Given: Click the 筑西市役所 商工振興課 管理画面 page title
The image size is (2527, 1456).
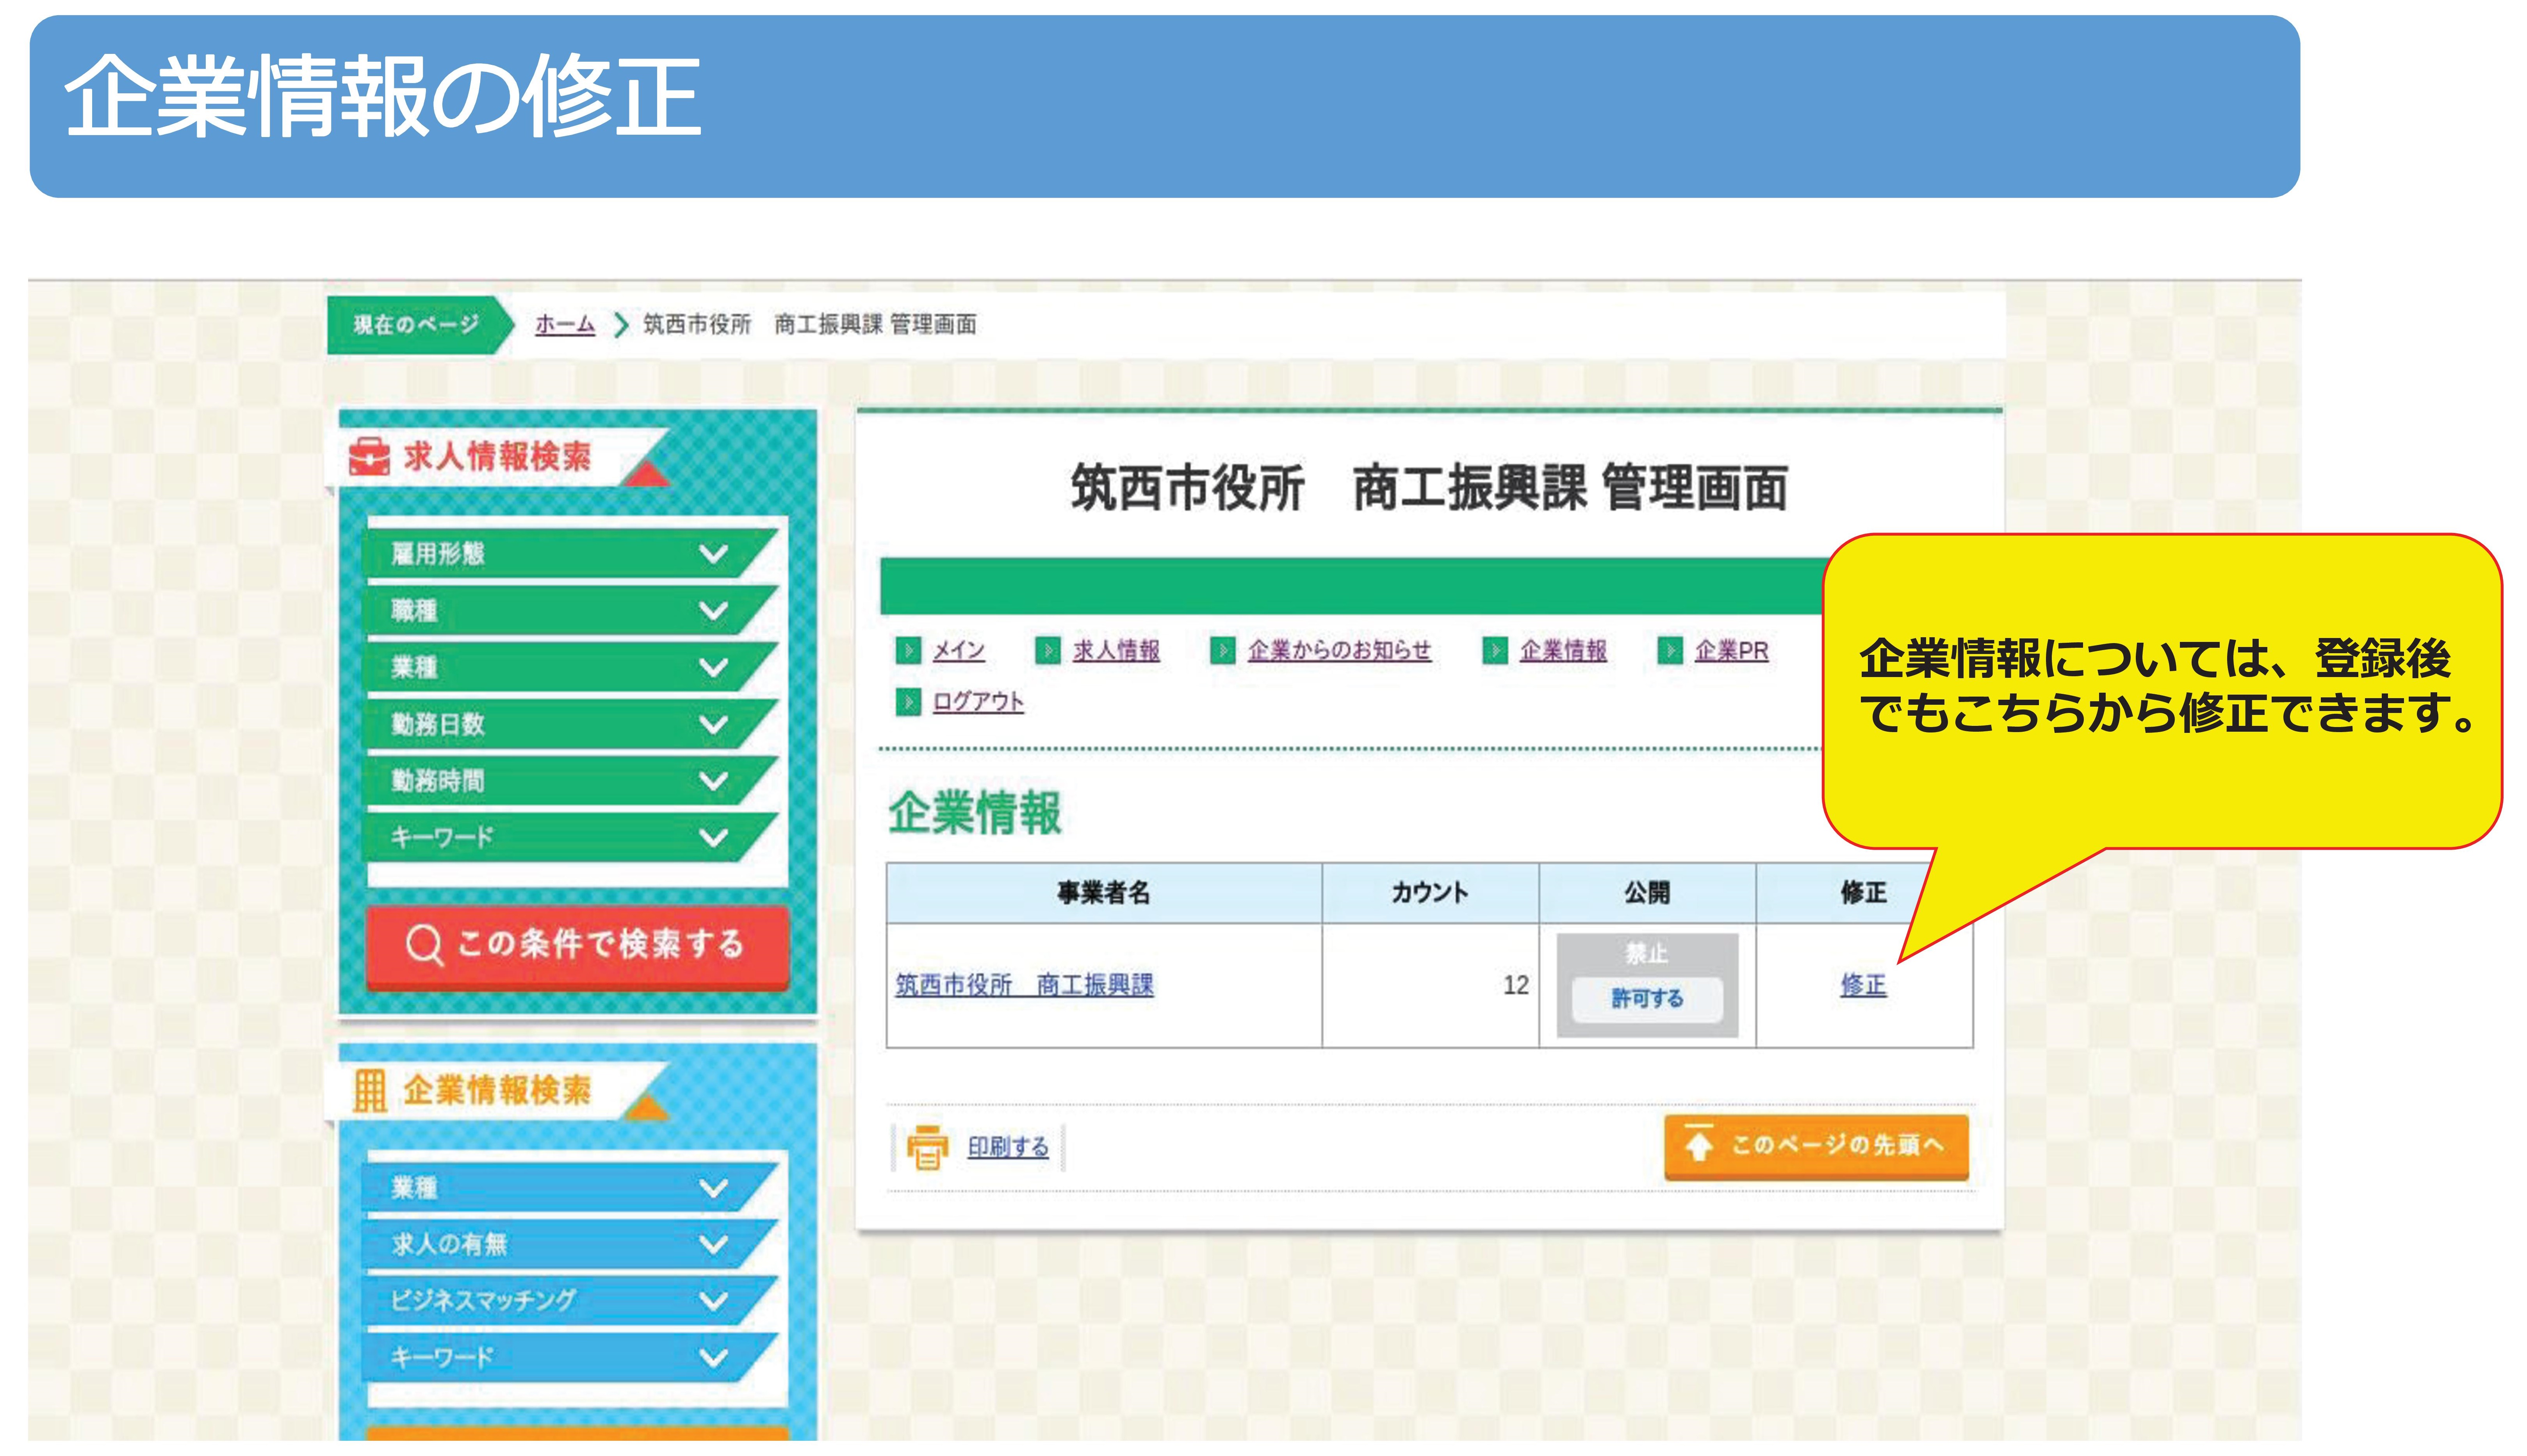Looking at the screenshot, I should coord(1429,489).
